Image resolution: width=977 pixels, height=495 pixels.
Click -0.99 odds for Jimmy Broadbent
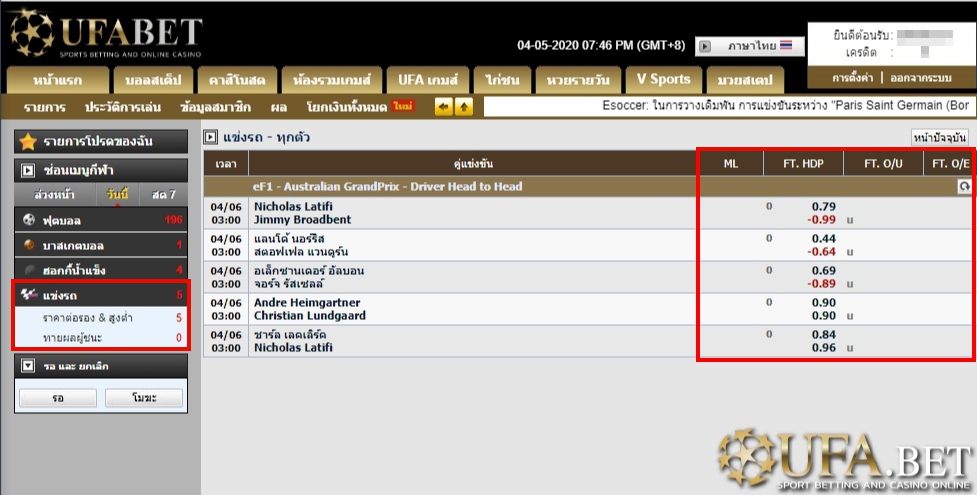click(x=821, y=219)
